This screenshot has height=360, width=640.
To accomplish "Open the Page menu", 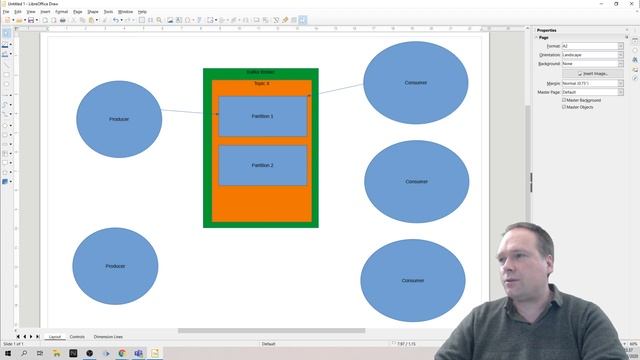I will (78, 12).
